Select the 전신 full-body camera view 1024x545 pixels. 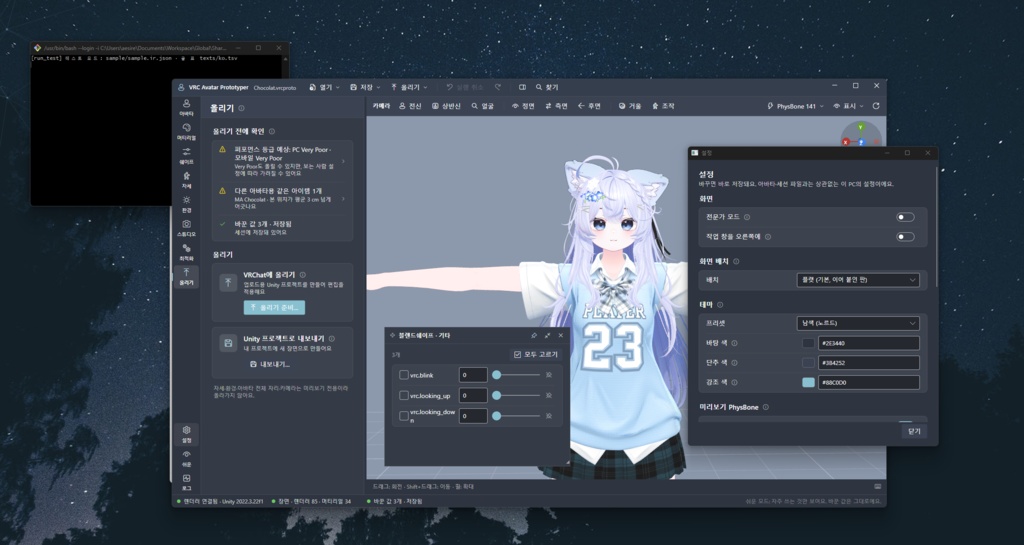[x=410, y=106]
